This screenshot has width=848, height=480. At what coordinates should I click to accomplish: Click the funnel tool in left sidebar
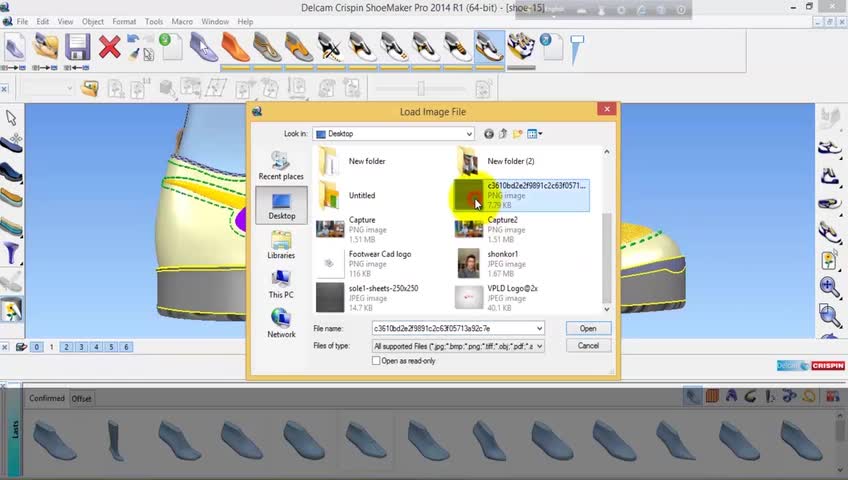pos(11,253)
